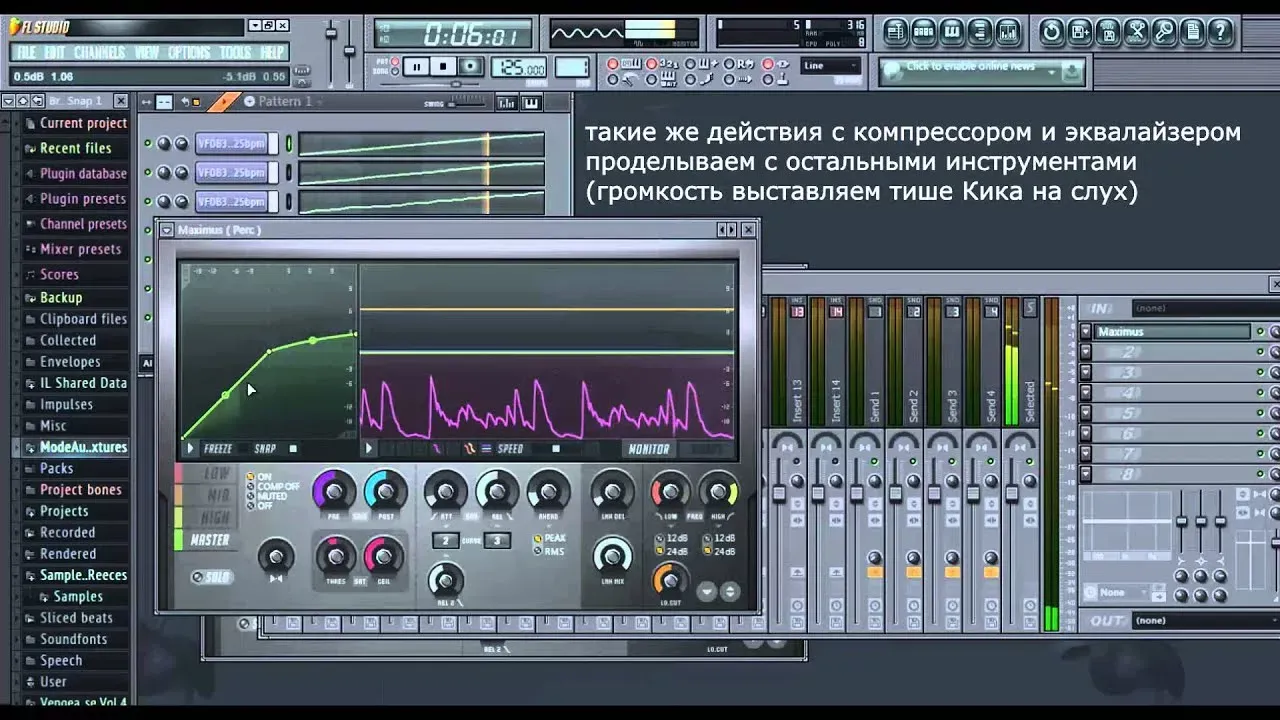Click the record button in transport

(x=471, y=67)
